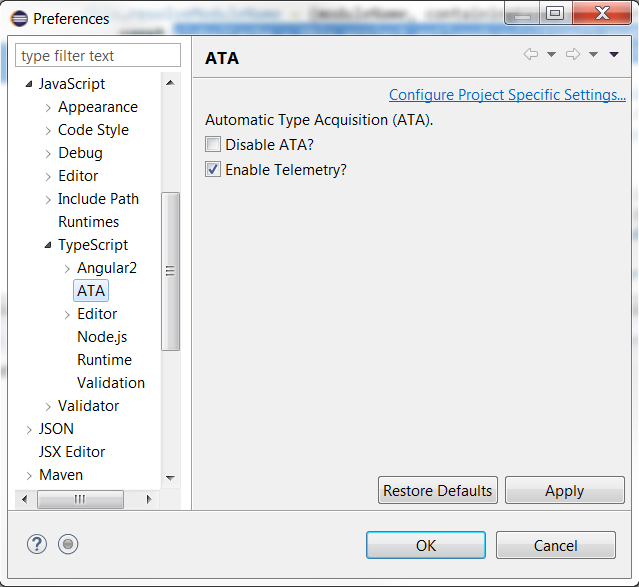Select the Appearance label

click(98, 107)
